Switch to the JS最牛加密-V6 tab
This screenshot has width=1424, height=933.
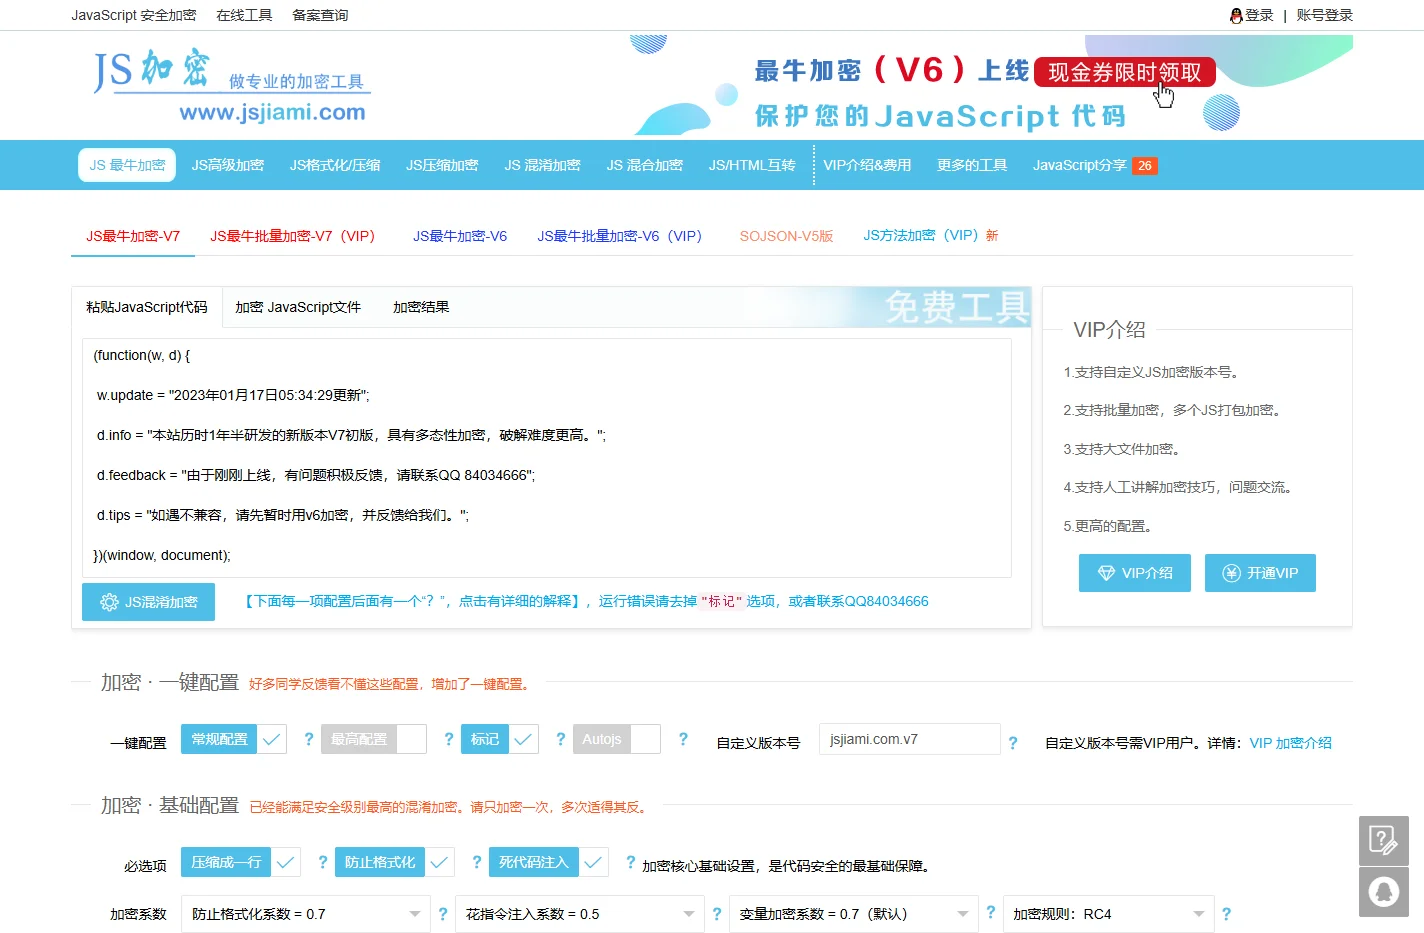460,236
